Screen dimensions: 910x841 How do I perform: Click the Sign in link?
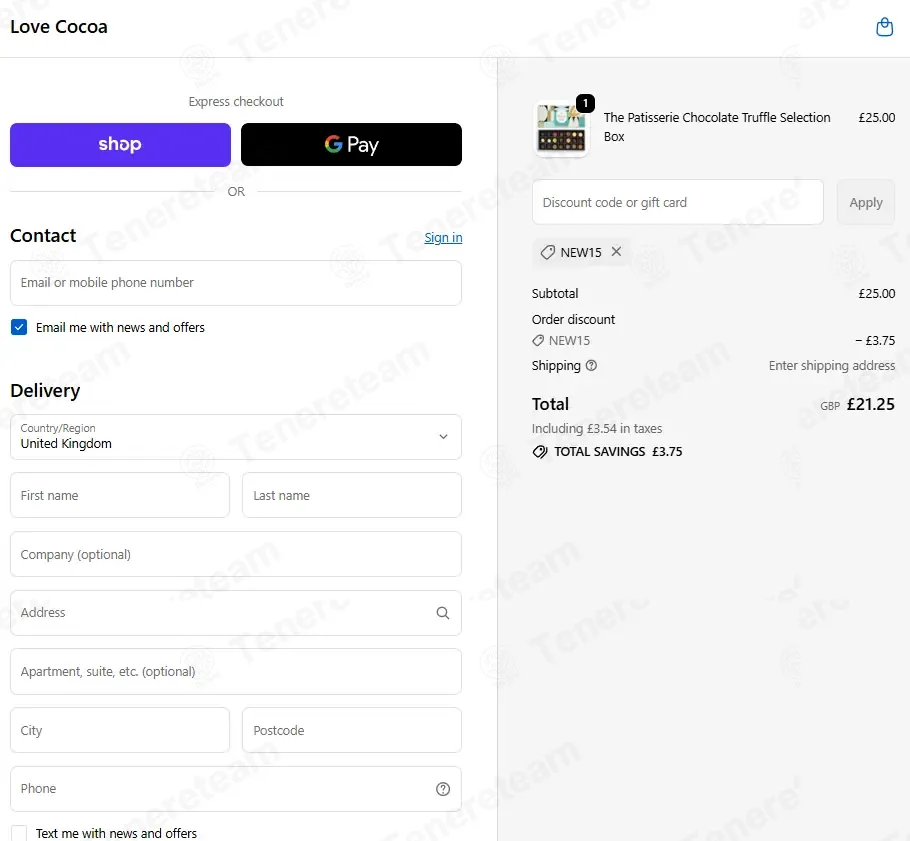[443, 237]
